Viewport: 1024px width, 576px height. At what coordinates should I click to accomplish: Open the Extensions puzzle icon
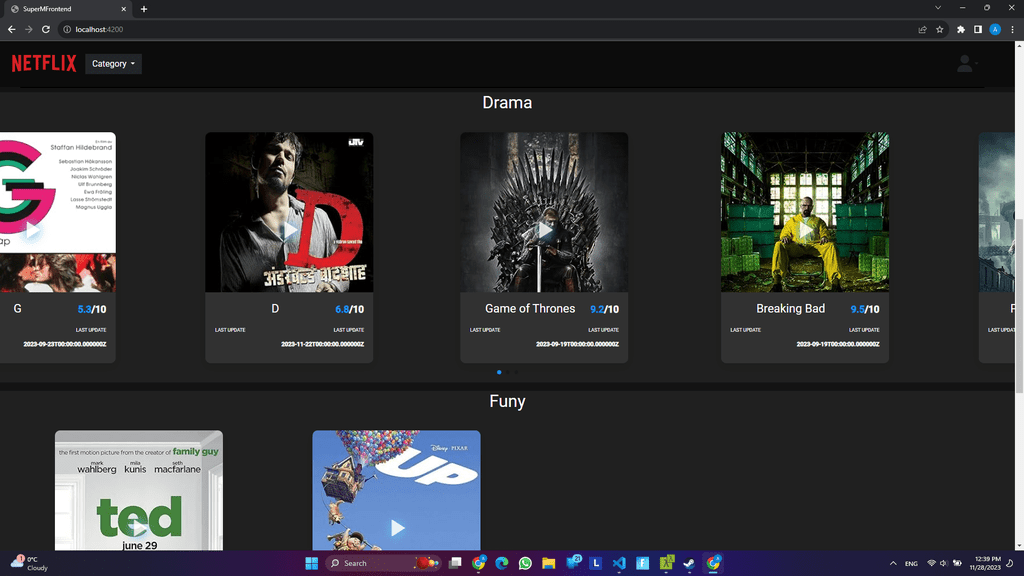pyautogui.click(x=961, y=29)
